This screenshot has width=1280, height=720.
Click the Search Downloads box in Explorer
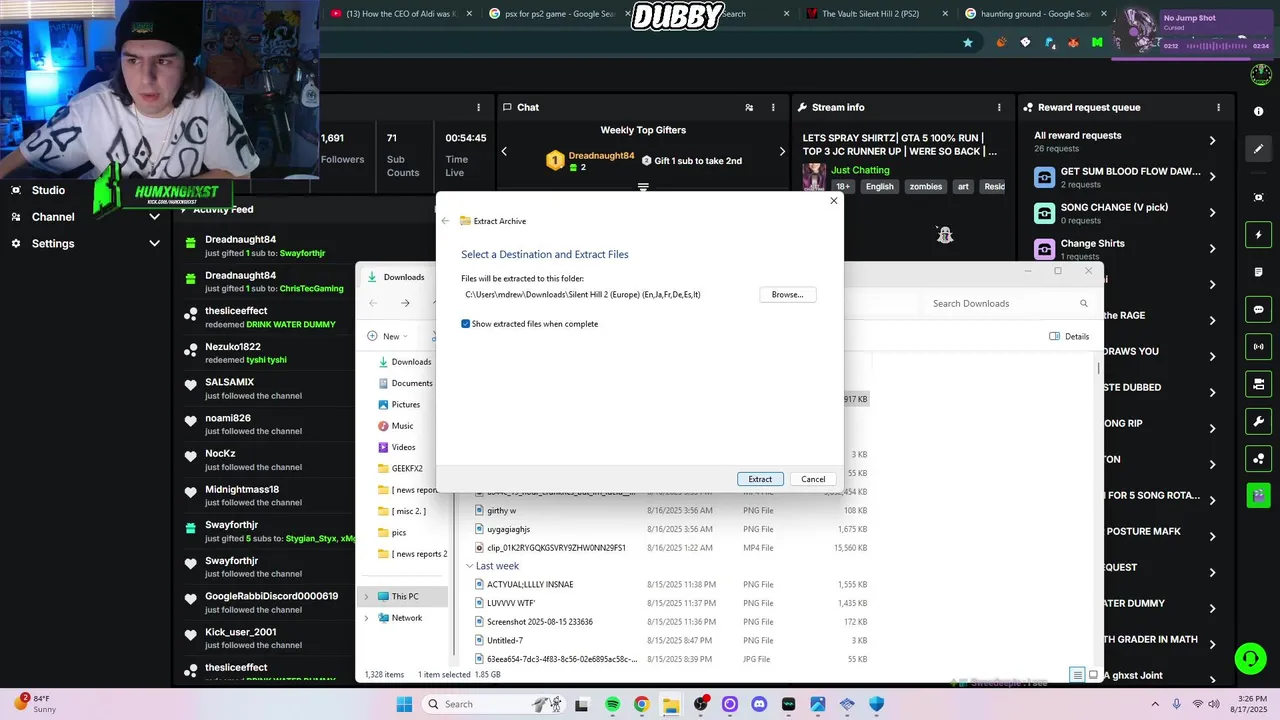click(1010, 303)
